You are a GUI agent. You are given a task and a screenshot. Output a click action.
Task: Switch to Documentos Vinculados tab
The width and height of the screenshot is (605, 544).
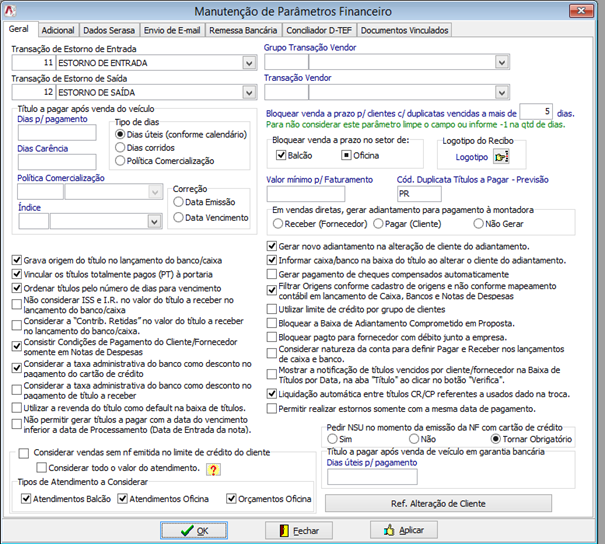coord(404,30)
